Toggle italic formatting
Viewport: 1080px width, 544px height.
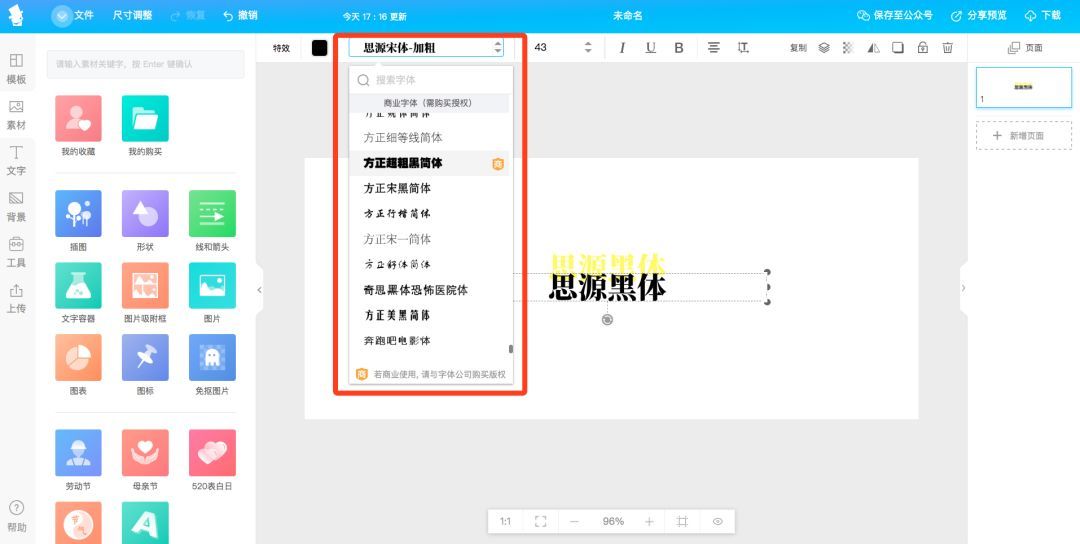(x=623, y=48)
